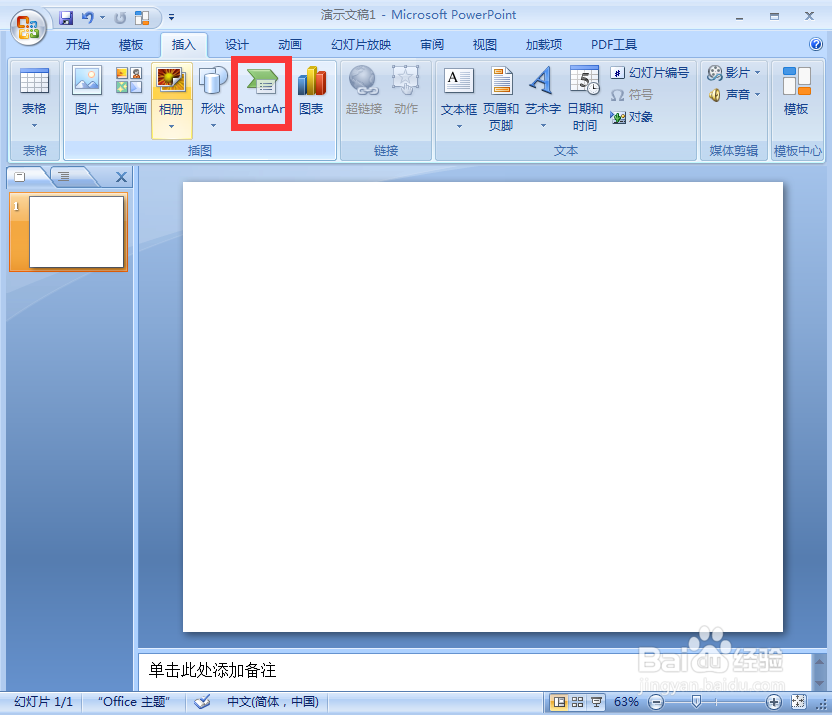Image resolution: width=832 pixels, height=715 pixels.
Task: Switch to the 幻灯片放映 tab
Action: [x=361, y=45]
